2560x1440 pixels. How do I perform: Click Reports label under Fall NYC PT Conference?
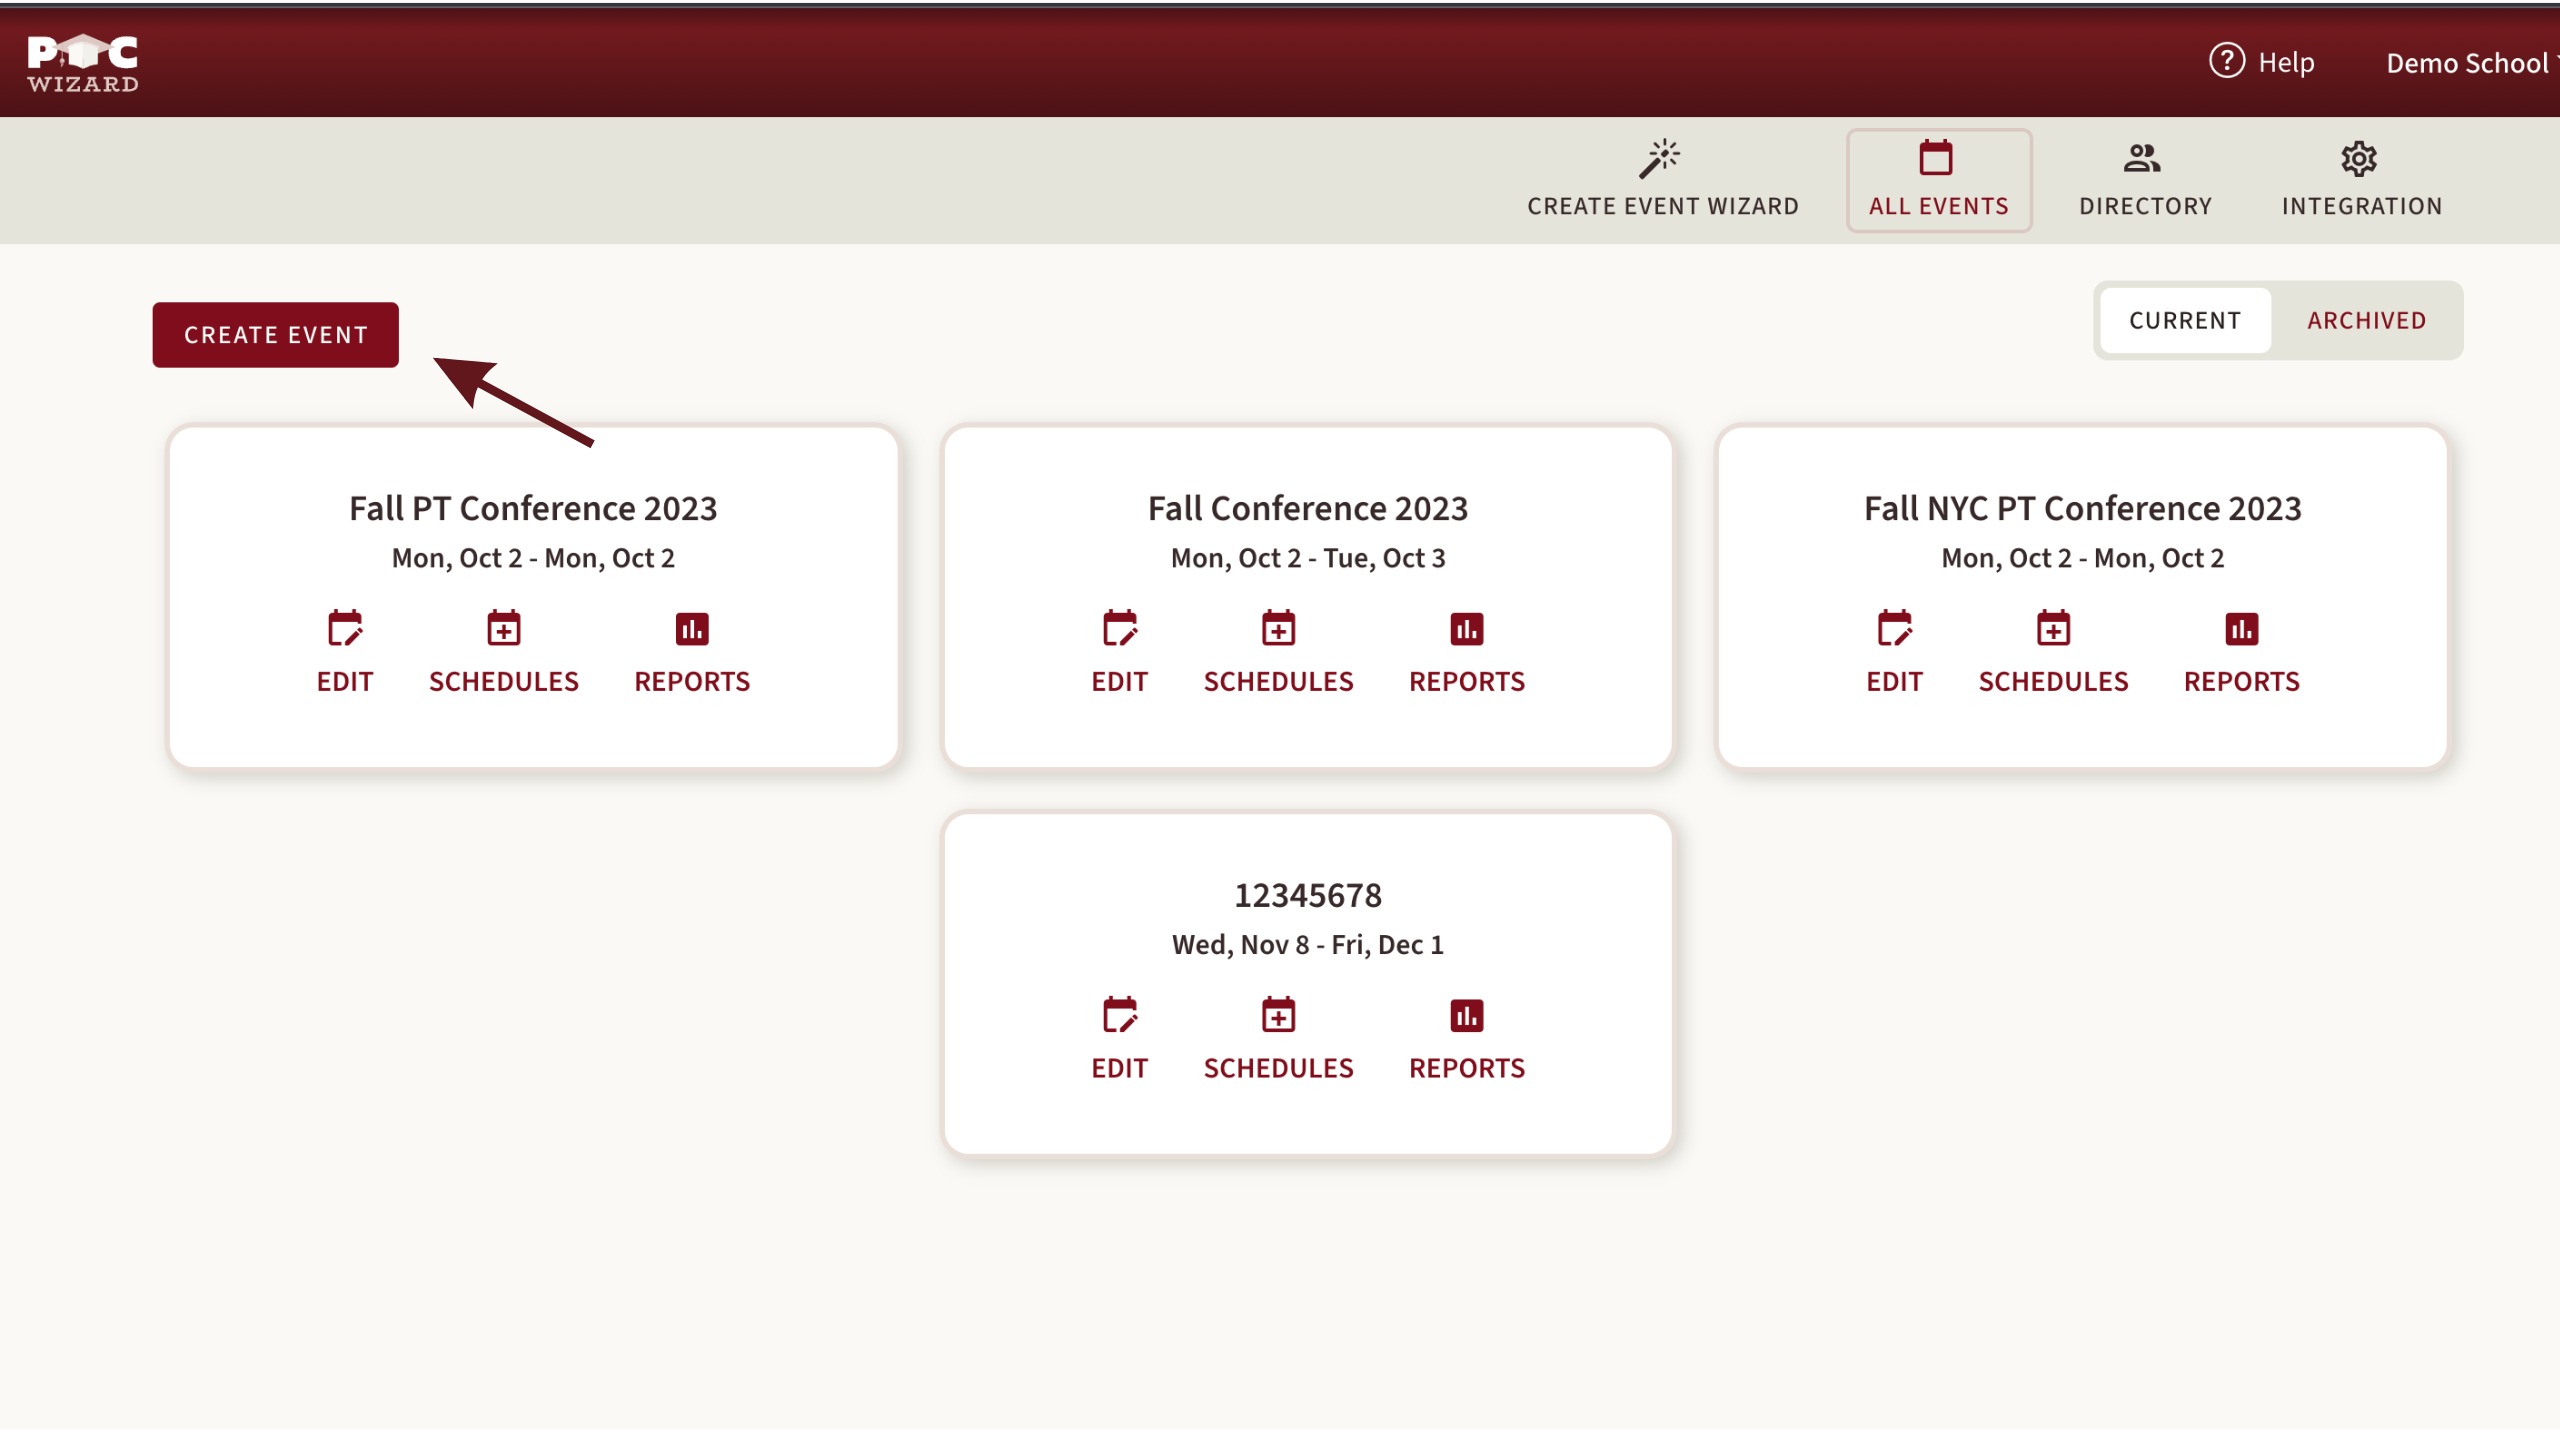click(x=2242, y=682)
